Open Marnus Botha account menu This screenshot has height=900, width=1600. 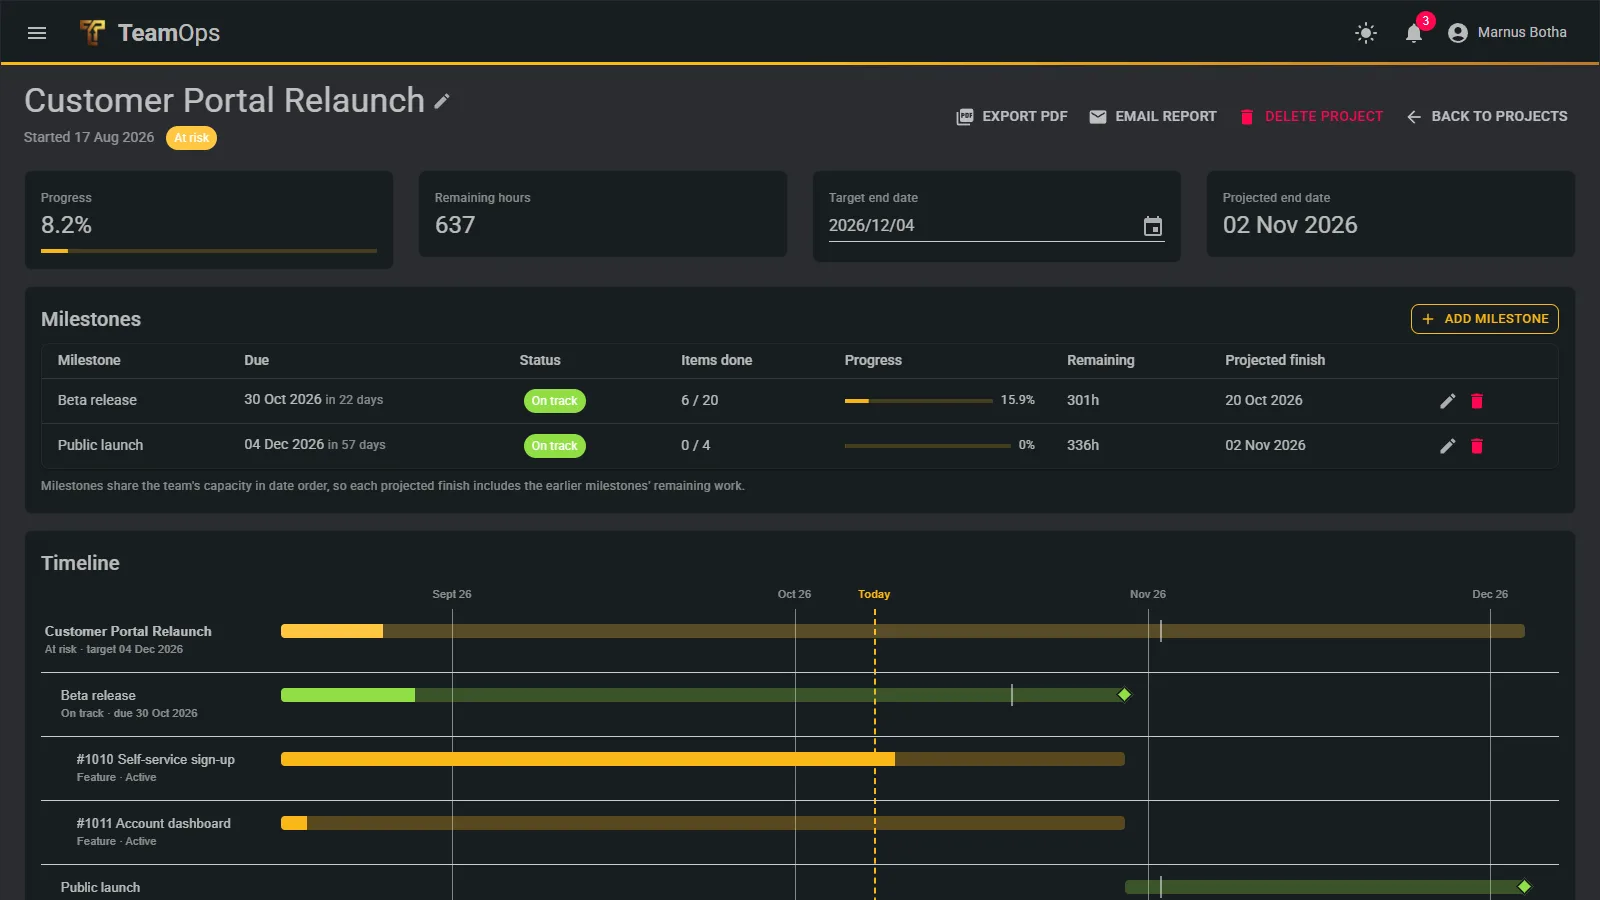[1507, 33]
